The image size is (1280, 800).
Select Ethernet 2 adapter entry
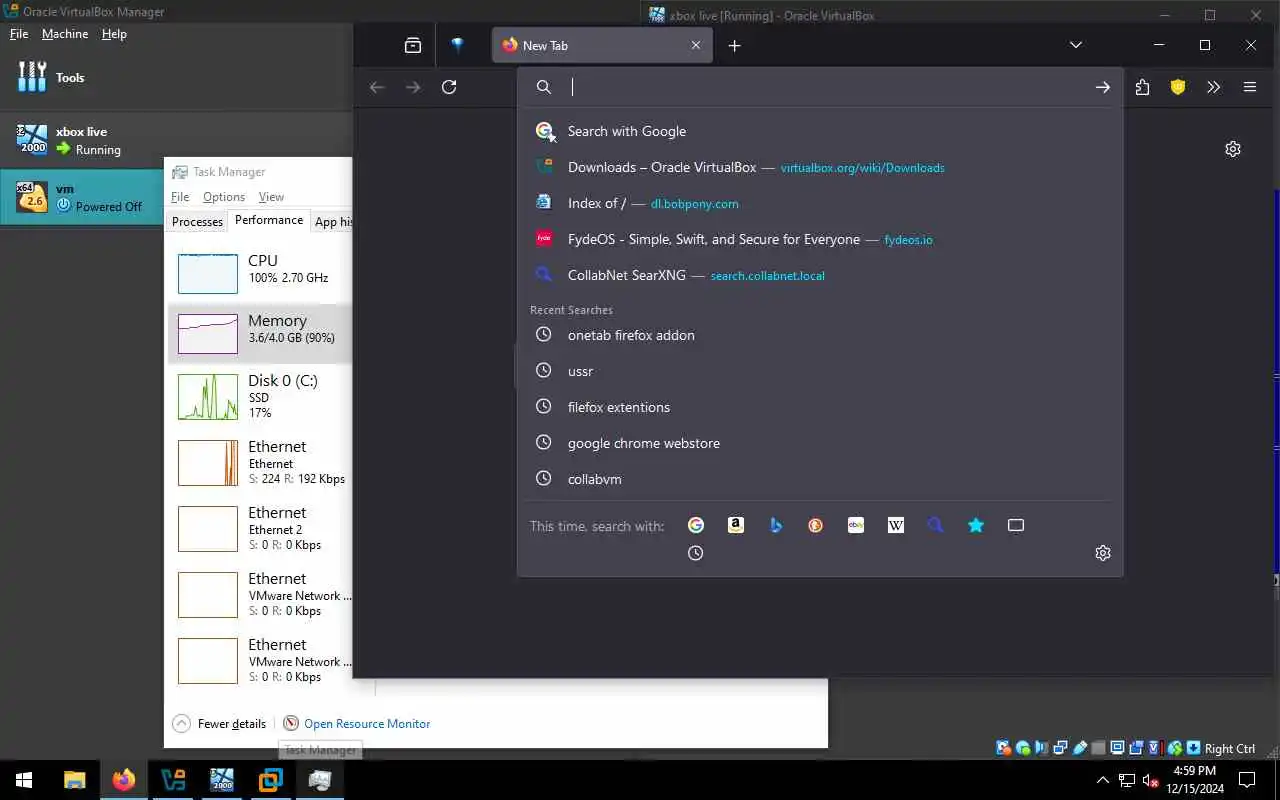tap(260, 528)
